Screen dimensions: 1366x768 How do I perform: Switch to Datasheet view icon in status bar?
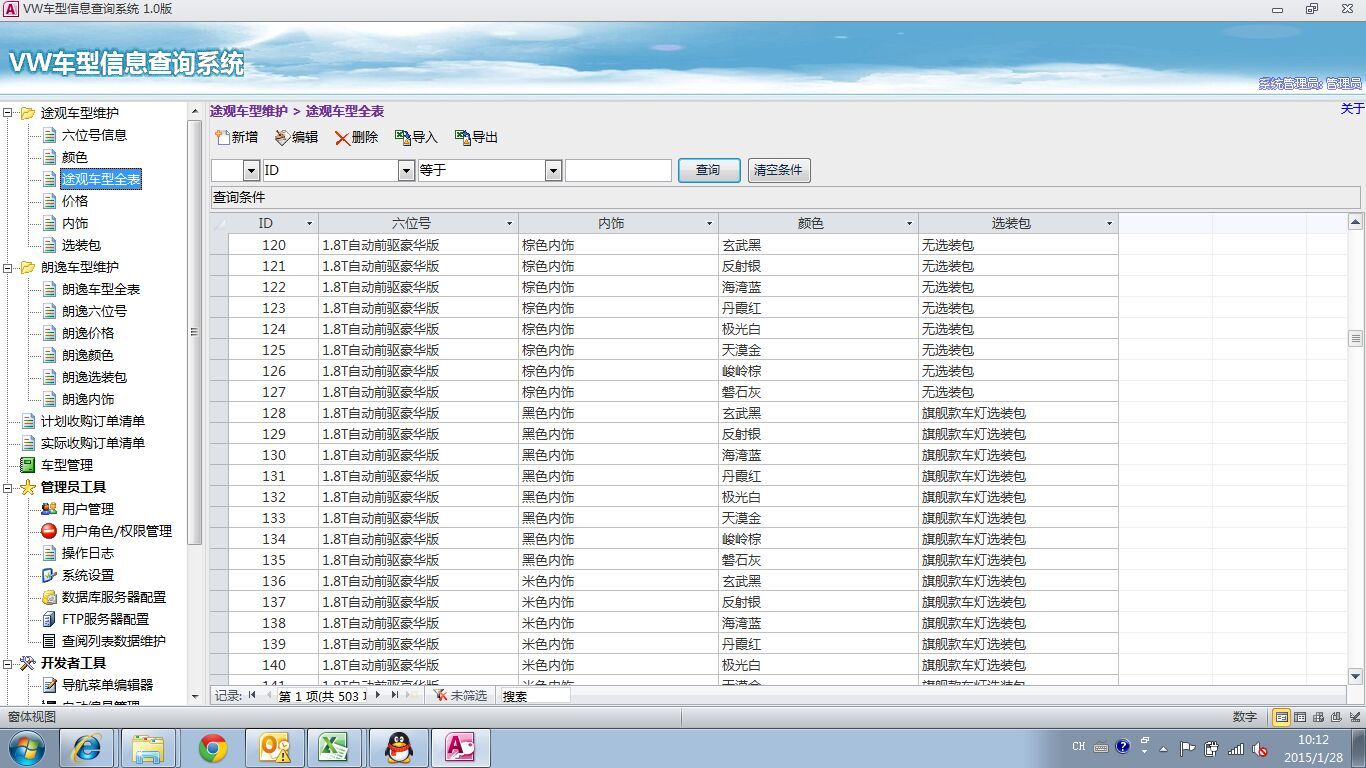1300,717
